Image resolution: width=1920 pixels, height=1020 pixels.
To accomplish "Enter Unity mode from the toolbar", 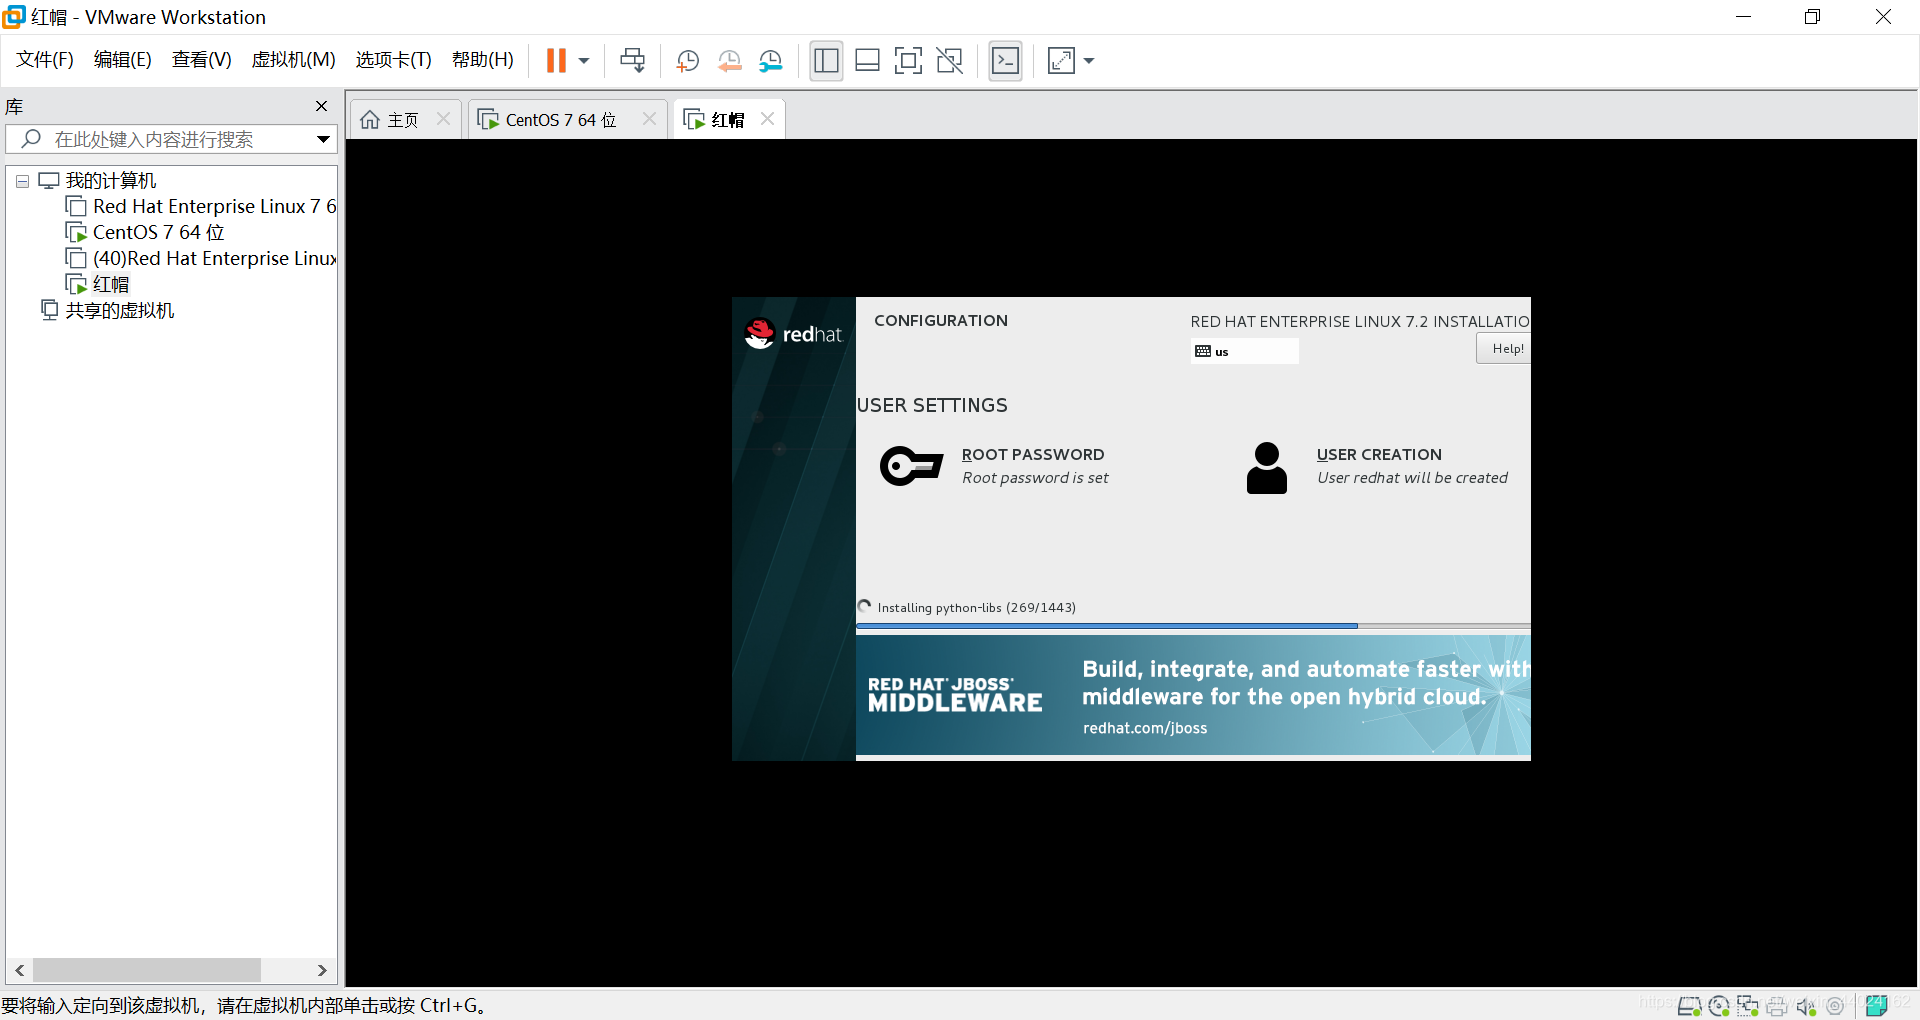I will click(x=949, y=61).
